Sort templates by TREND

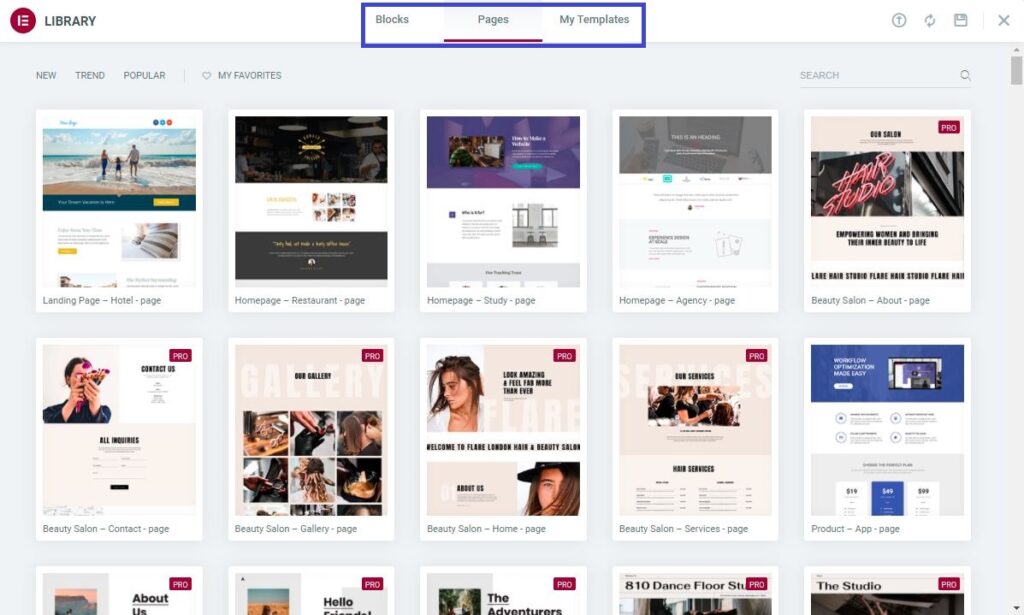tap(90, 76)
